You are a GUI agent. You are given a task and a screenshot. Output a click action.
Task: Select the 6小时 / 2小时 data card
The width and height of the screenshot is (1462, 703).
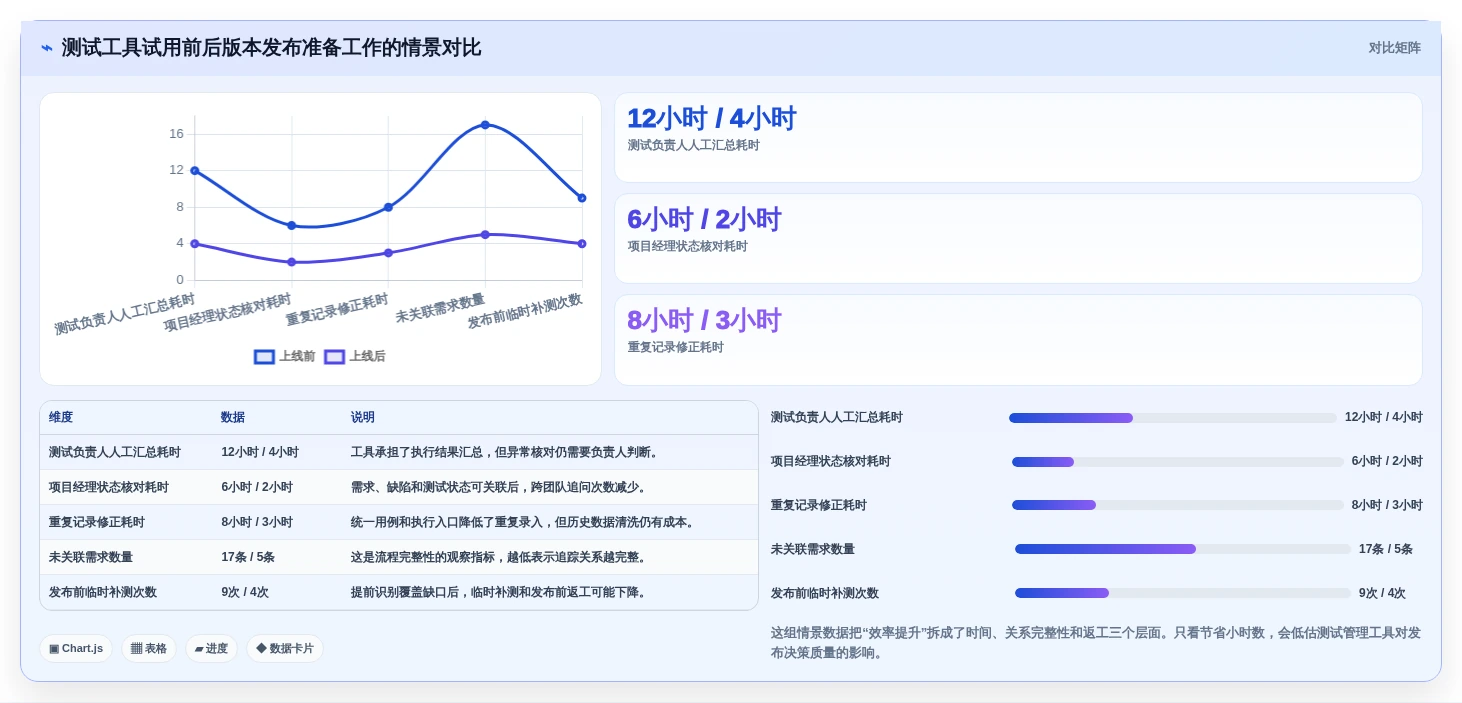pyautogui.click(x=1018, y=239)
